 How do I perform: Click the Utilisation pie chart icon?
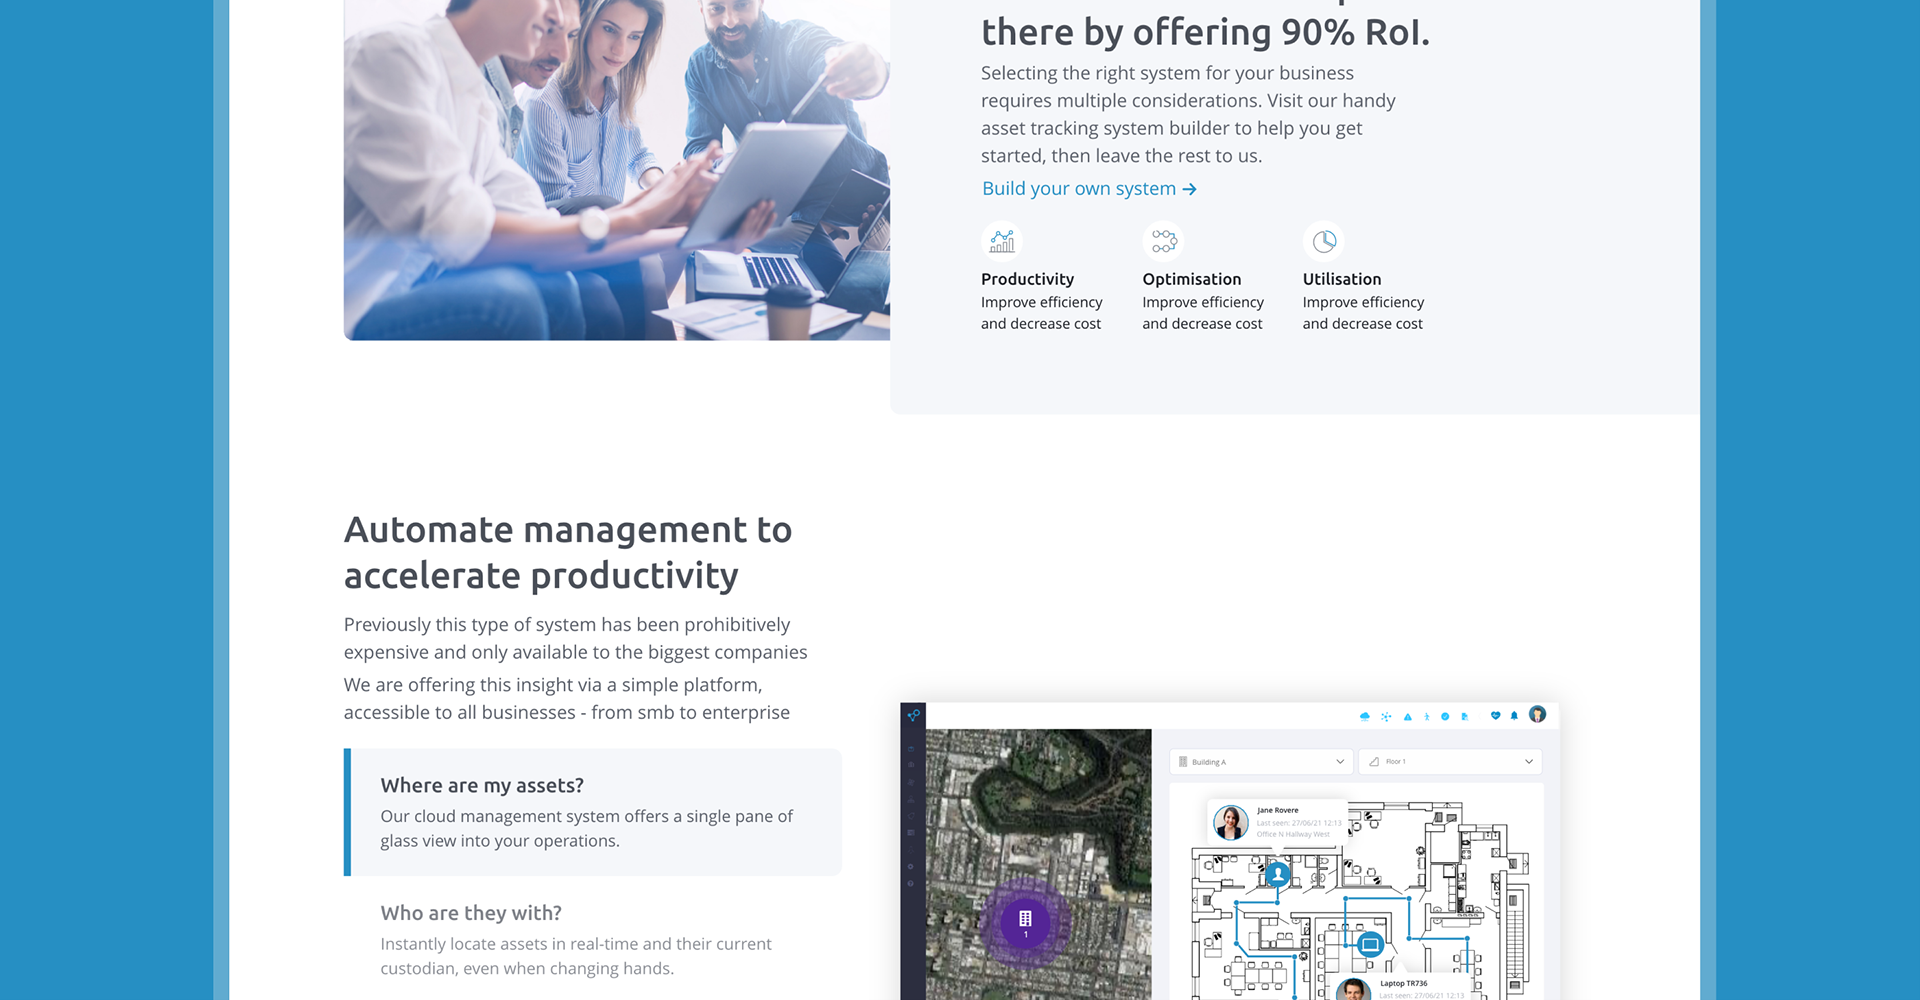1323,241
